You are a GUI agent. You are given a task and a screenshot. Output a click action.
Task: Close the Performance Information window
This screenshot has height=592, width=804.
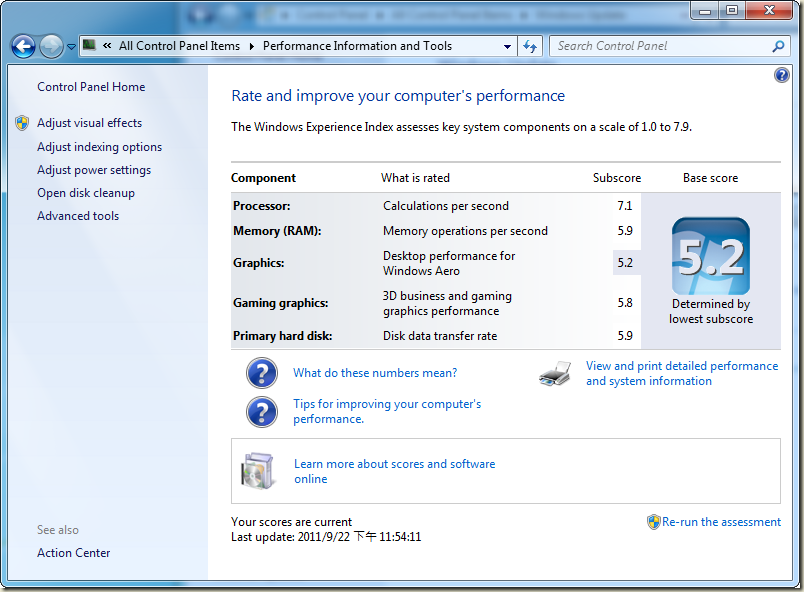[x=769, y=10]
